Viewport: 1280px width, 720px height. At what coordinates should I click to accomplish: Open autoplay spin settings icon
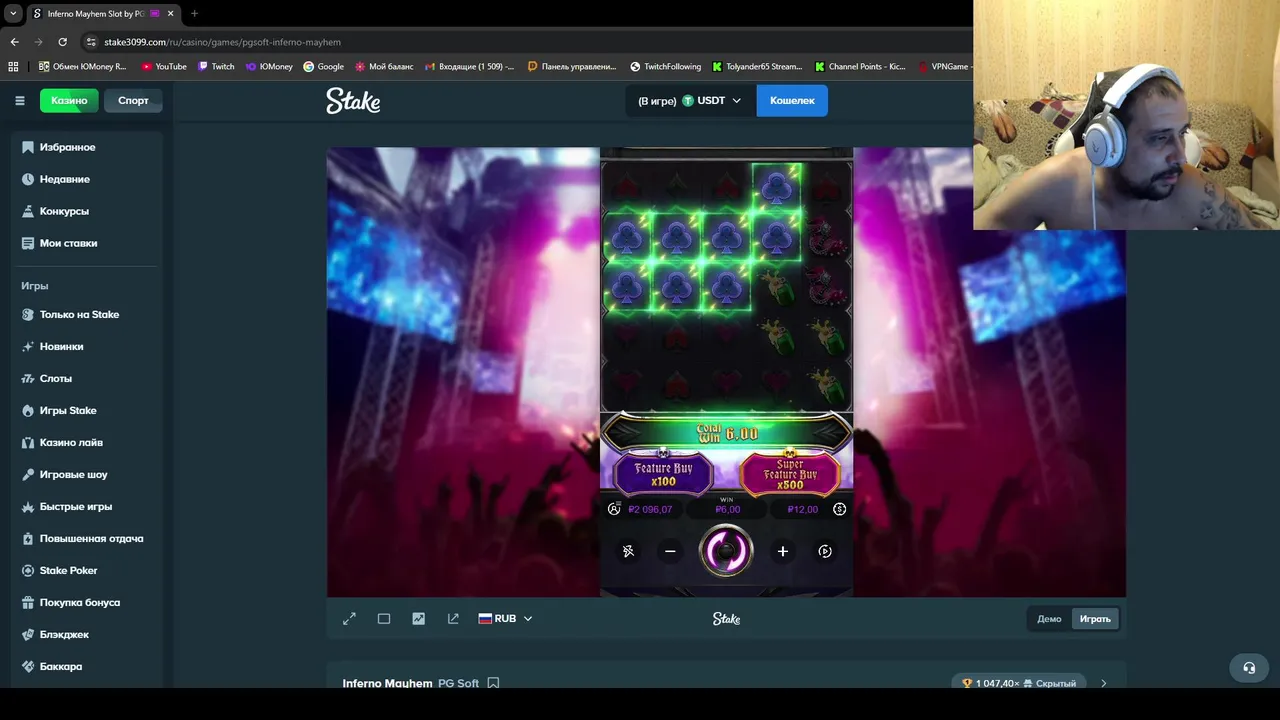click(825, 551)
